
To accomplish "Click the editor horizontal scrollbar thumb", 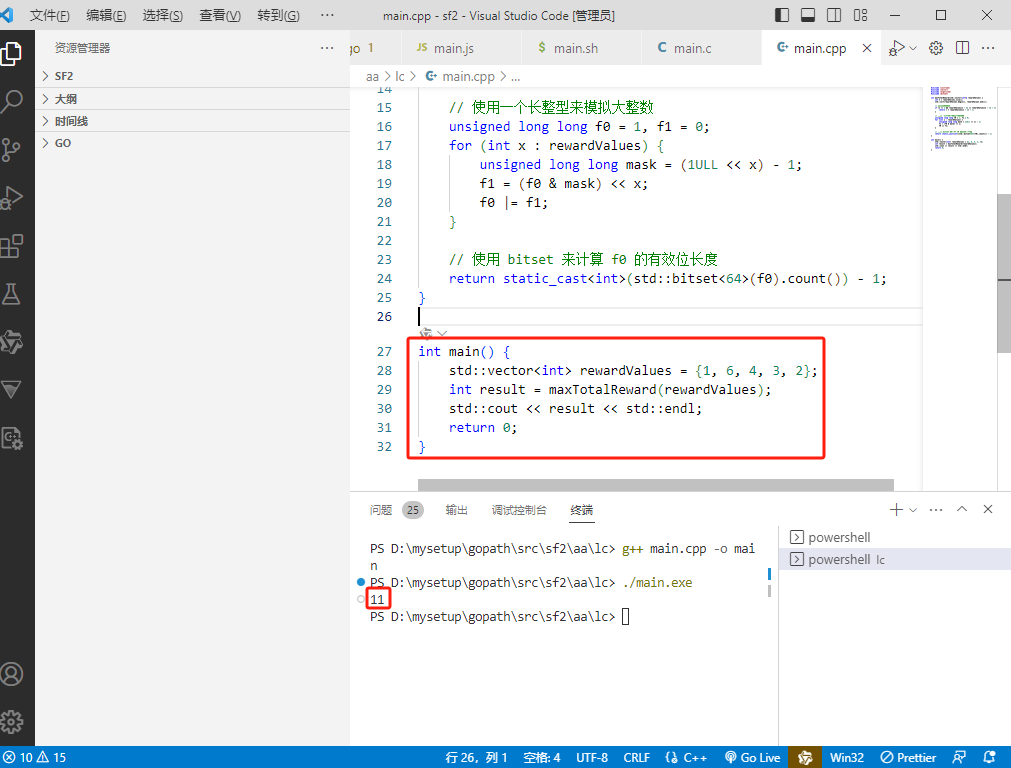I will pyautogui.click(x=656, y=485).
